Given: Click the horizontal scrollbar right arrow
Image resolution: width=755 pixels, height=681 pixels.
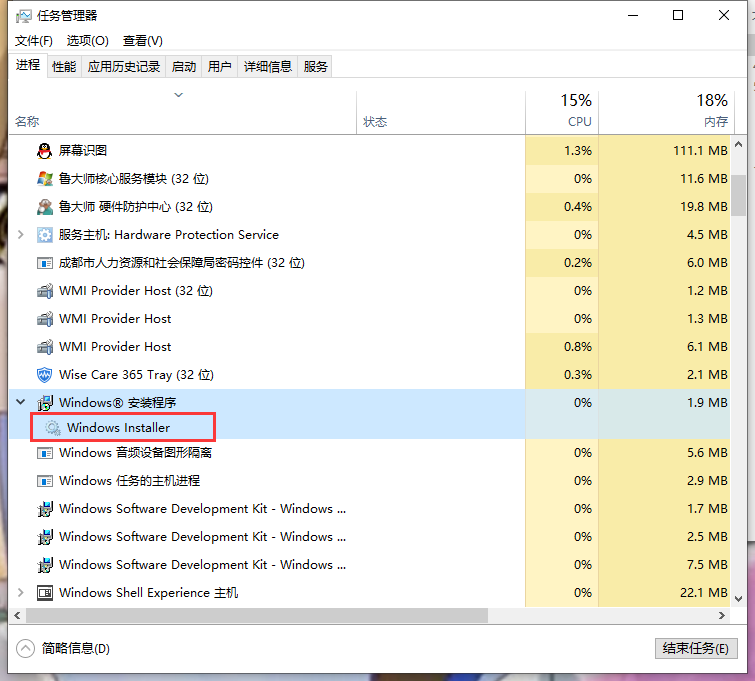Looking at the screenshot, I should (x=721, y=616).
